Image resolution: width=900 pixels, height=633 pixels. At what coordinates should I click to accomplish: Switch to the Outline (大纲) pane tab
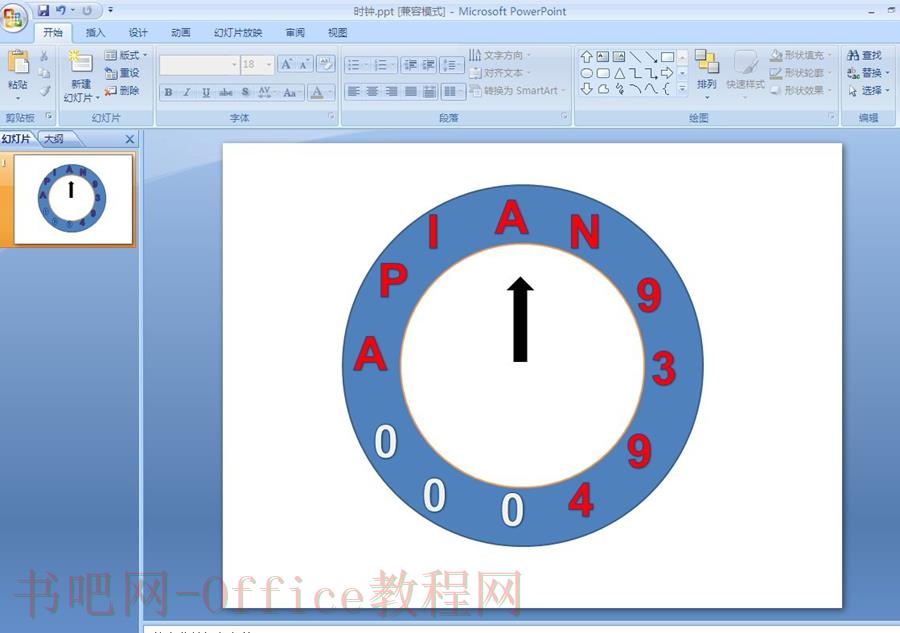point(54,139)
